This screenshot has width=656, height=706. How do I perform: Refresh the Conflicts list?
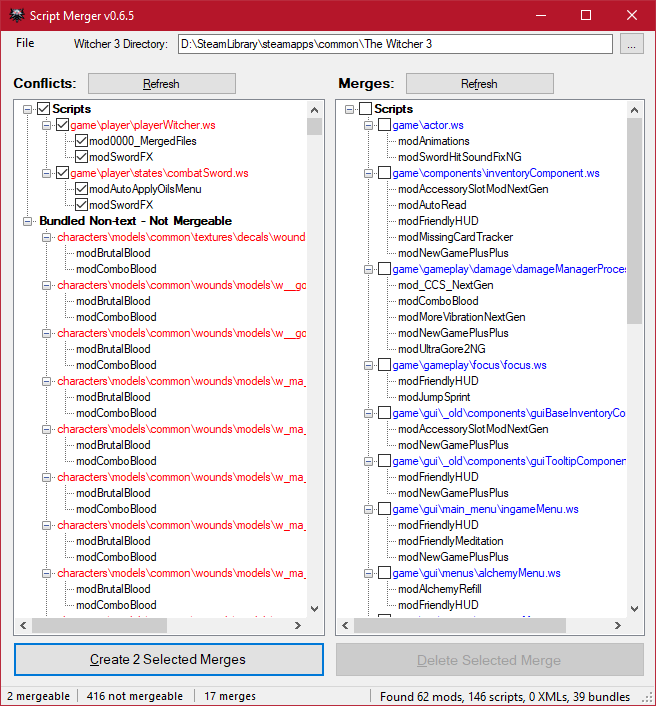tap(162, 84)
